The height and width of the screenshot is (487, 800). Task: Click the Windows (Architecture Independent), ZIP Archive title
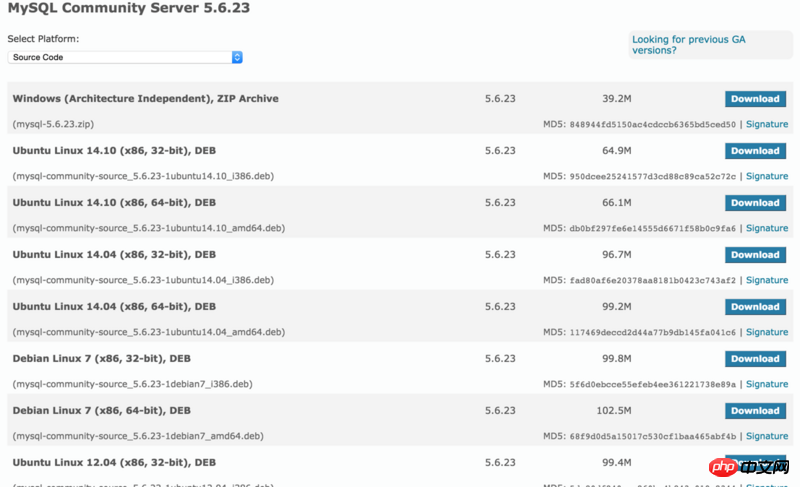145,98
